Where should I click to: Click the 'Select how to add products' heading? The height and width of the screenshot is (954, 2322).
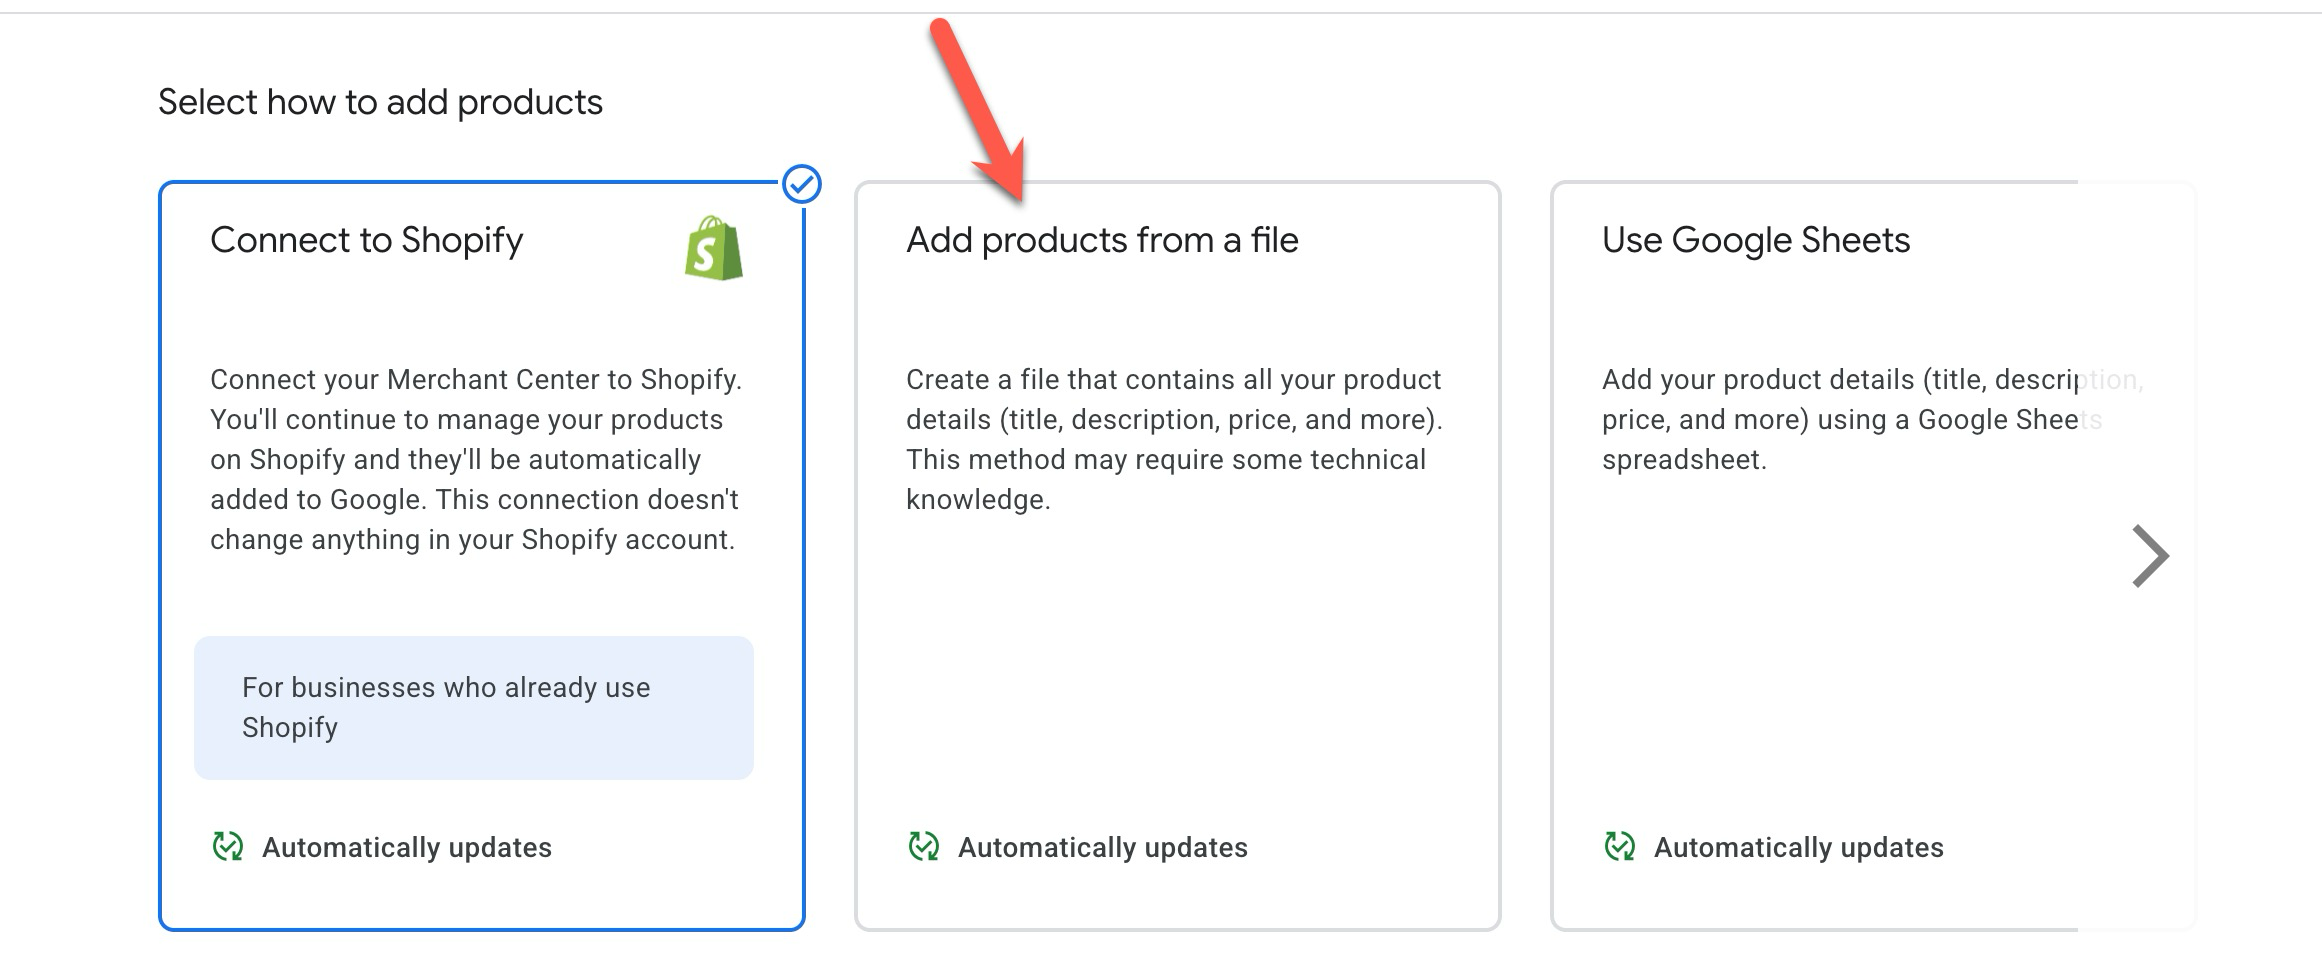[x=380, y=102]
